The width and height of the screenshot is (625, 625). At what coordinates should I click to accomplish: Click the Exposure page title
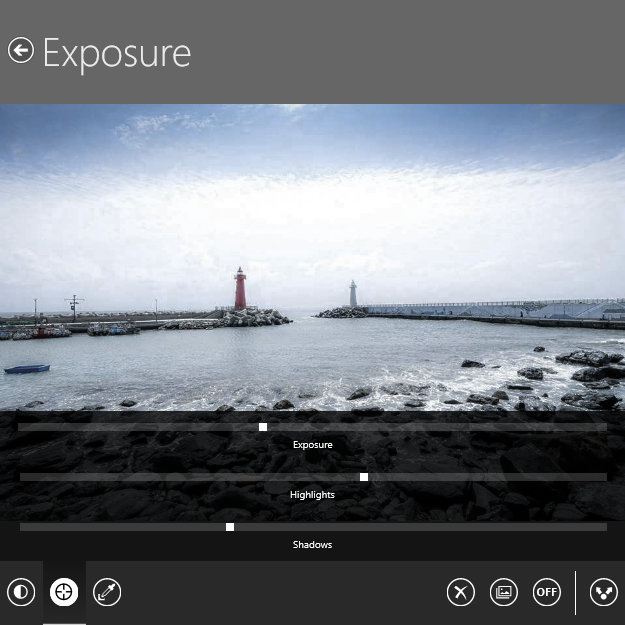(116, 53)
